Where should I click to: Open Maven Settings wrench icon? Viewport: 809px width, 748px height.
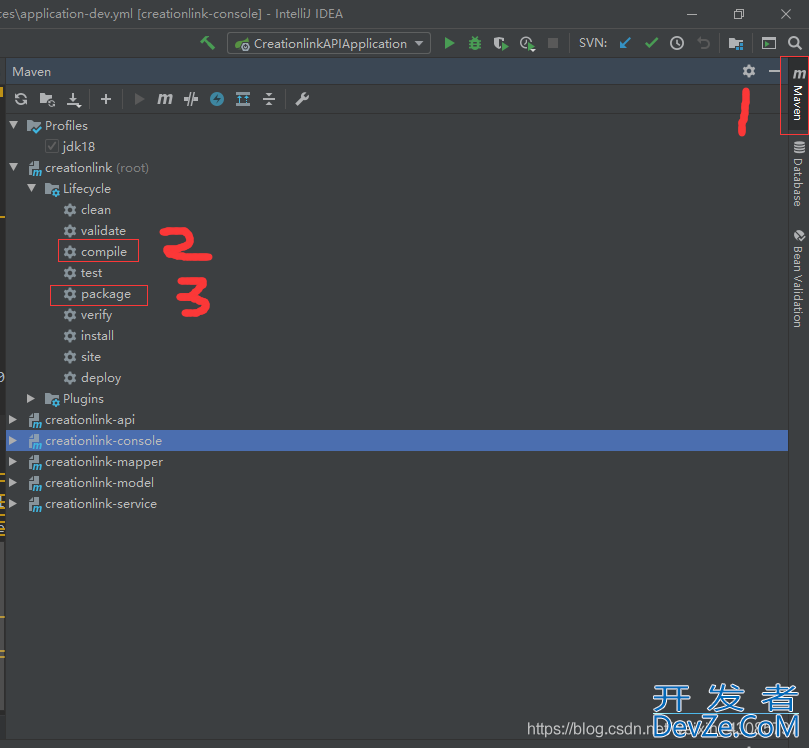tap(302, 99)
